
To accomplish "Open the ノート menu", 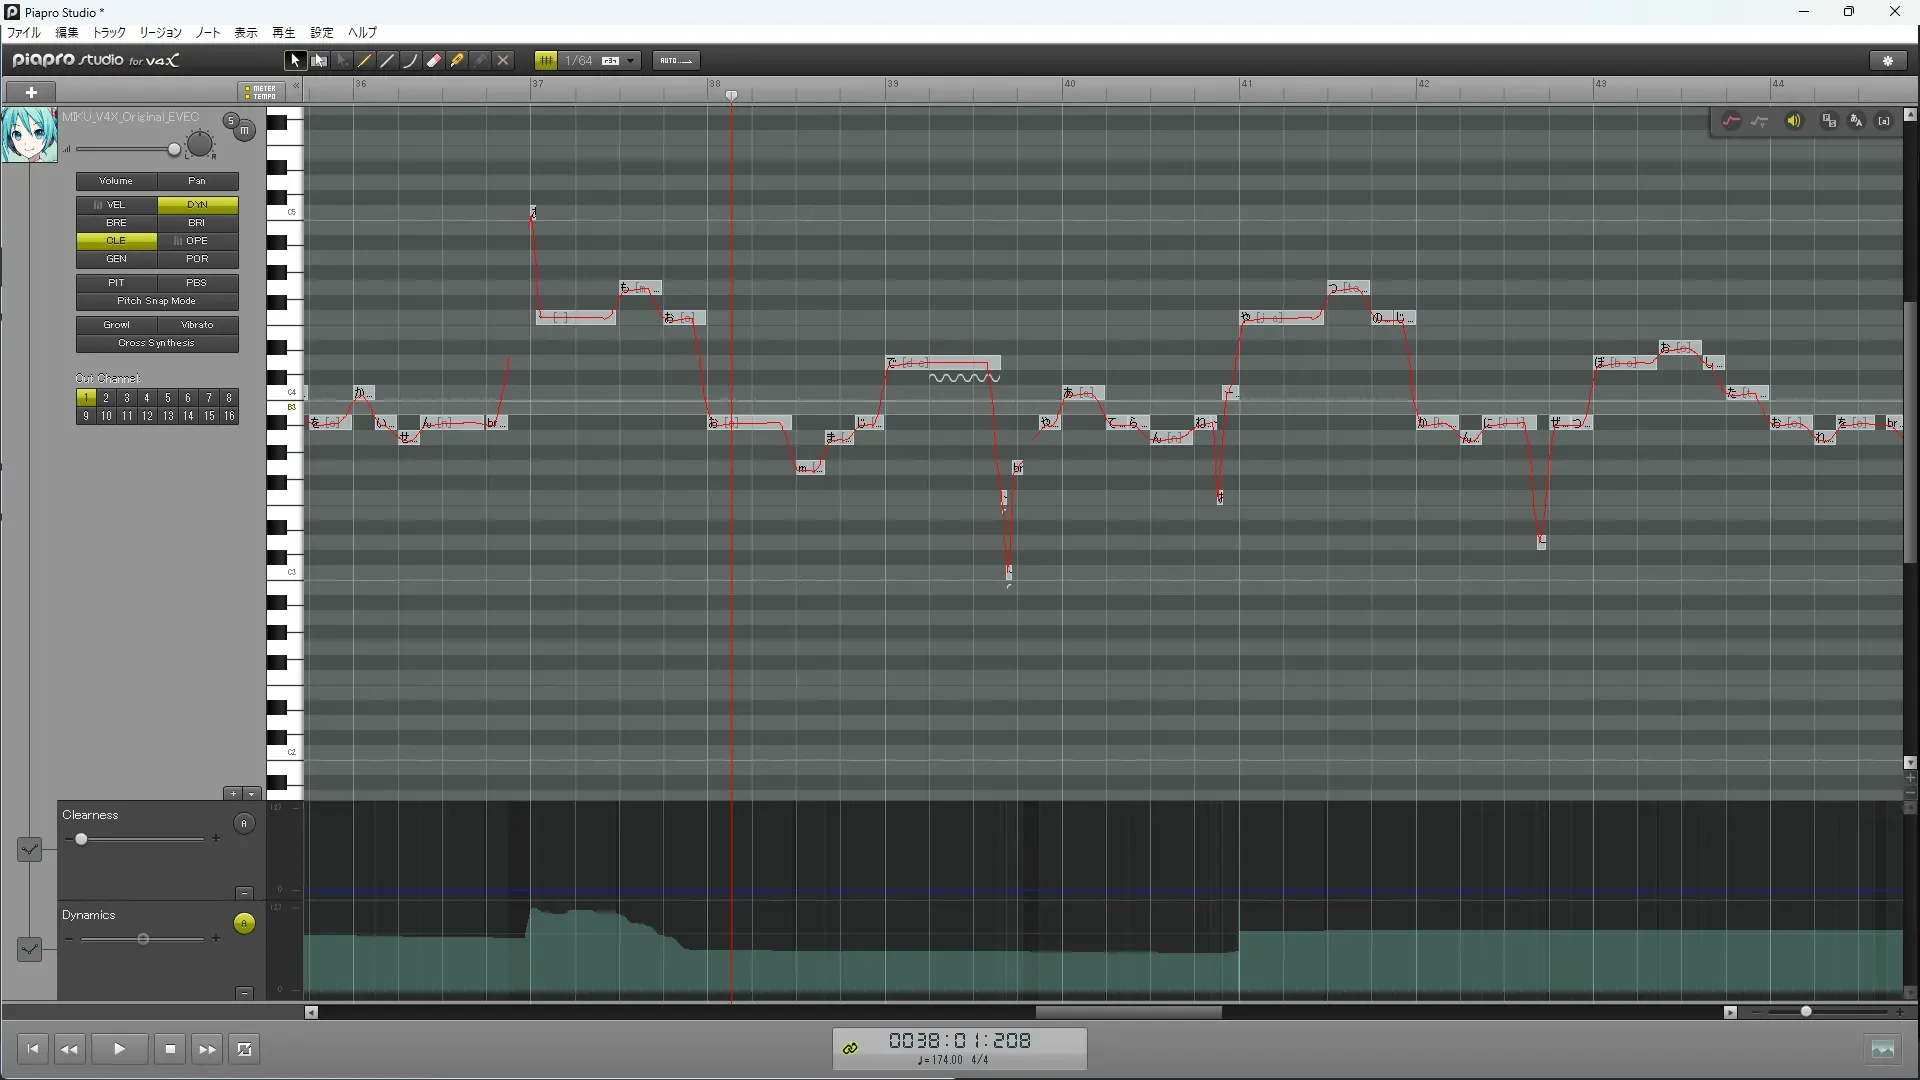I will click(x=208, y=33).
